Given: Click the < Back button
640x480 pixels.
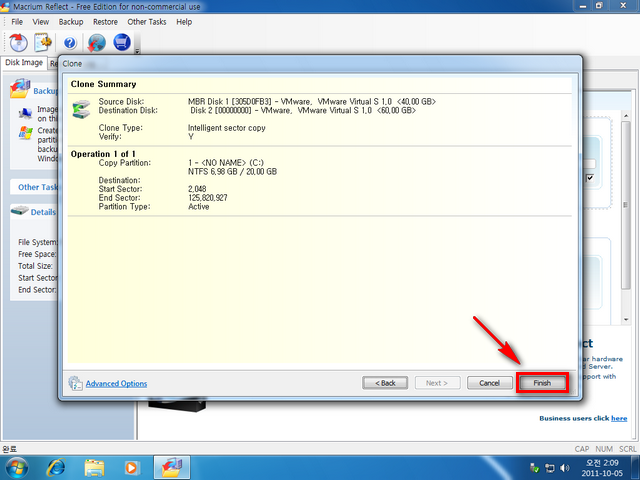Looking at the screenshot, I should click(385, 383).
